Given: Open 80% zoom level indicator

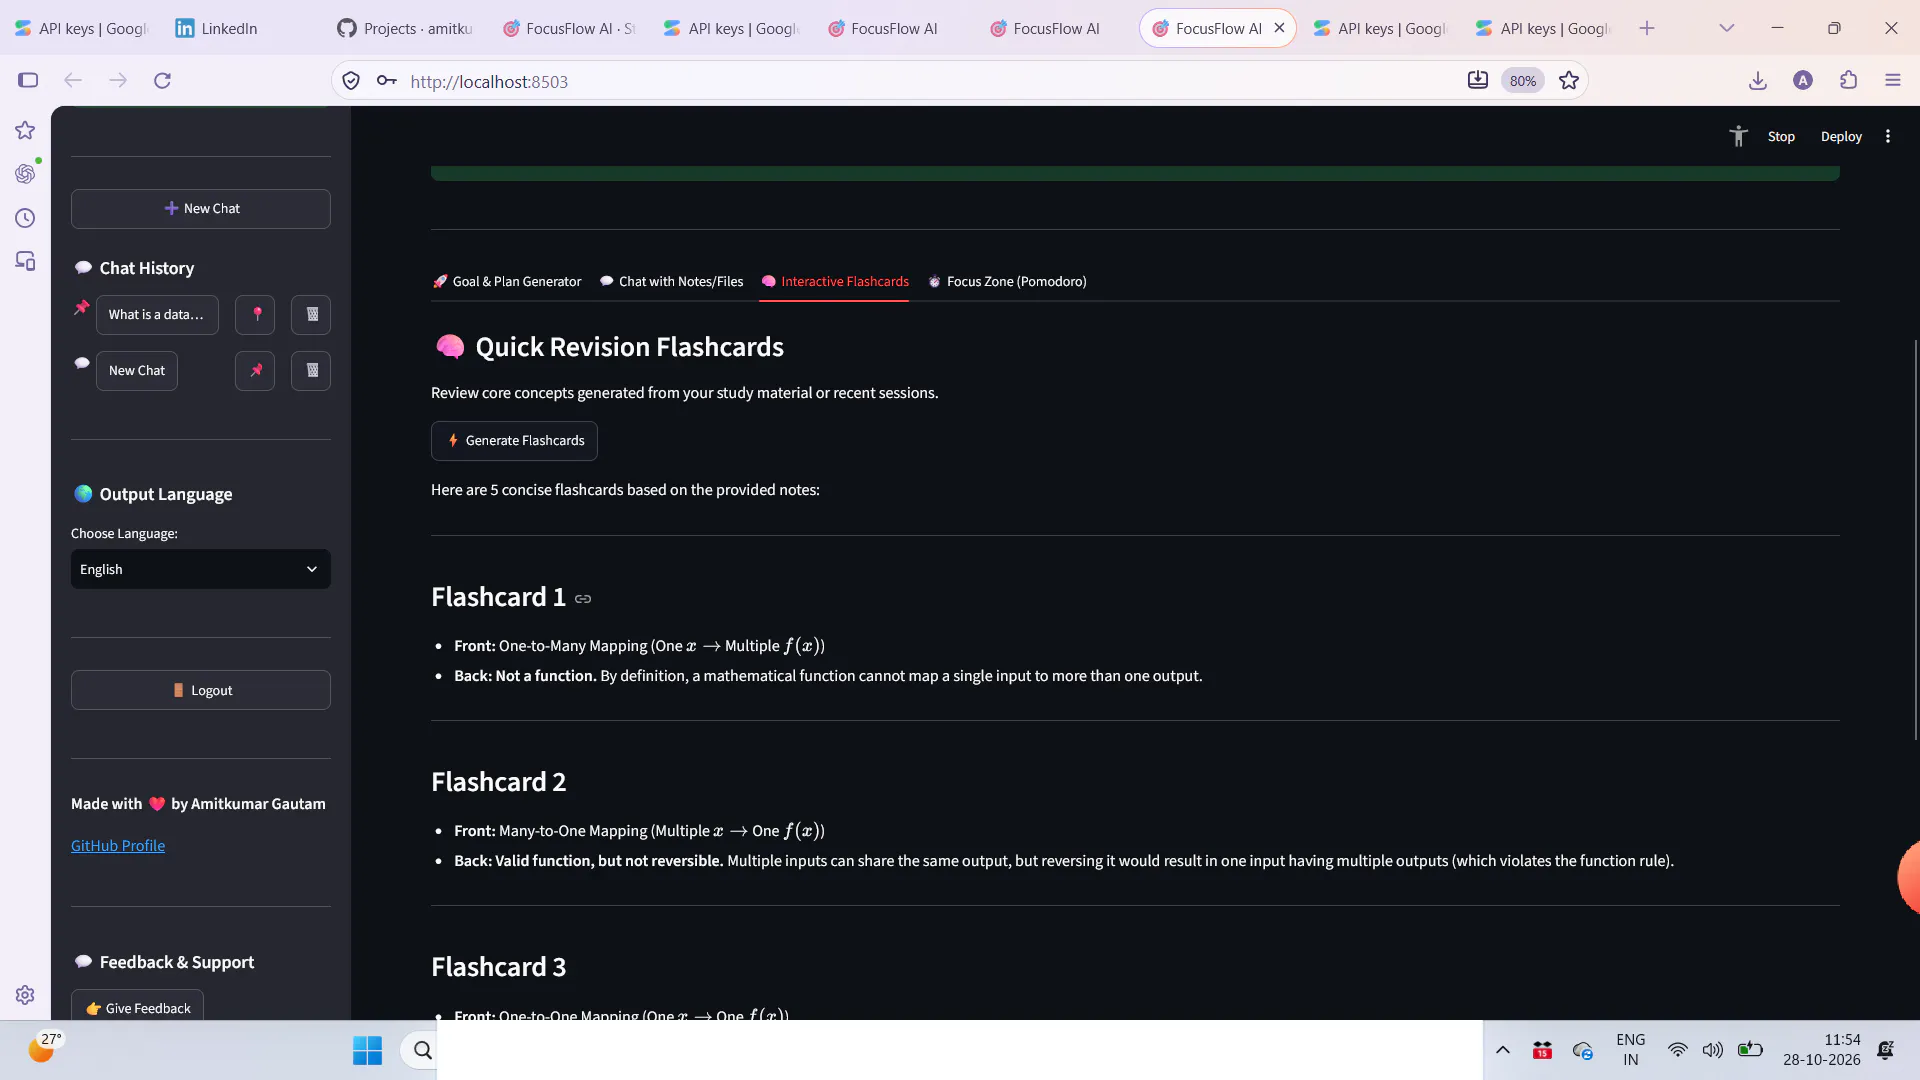Looking at the screenshot, I should (1523, 81).
